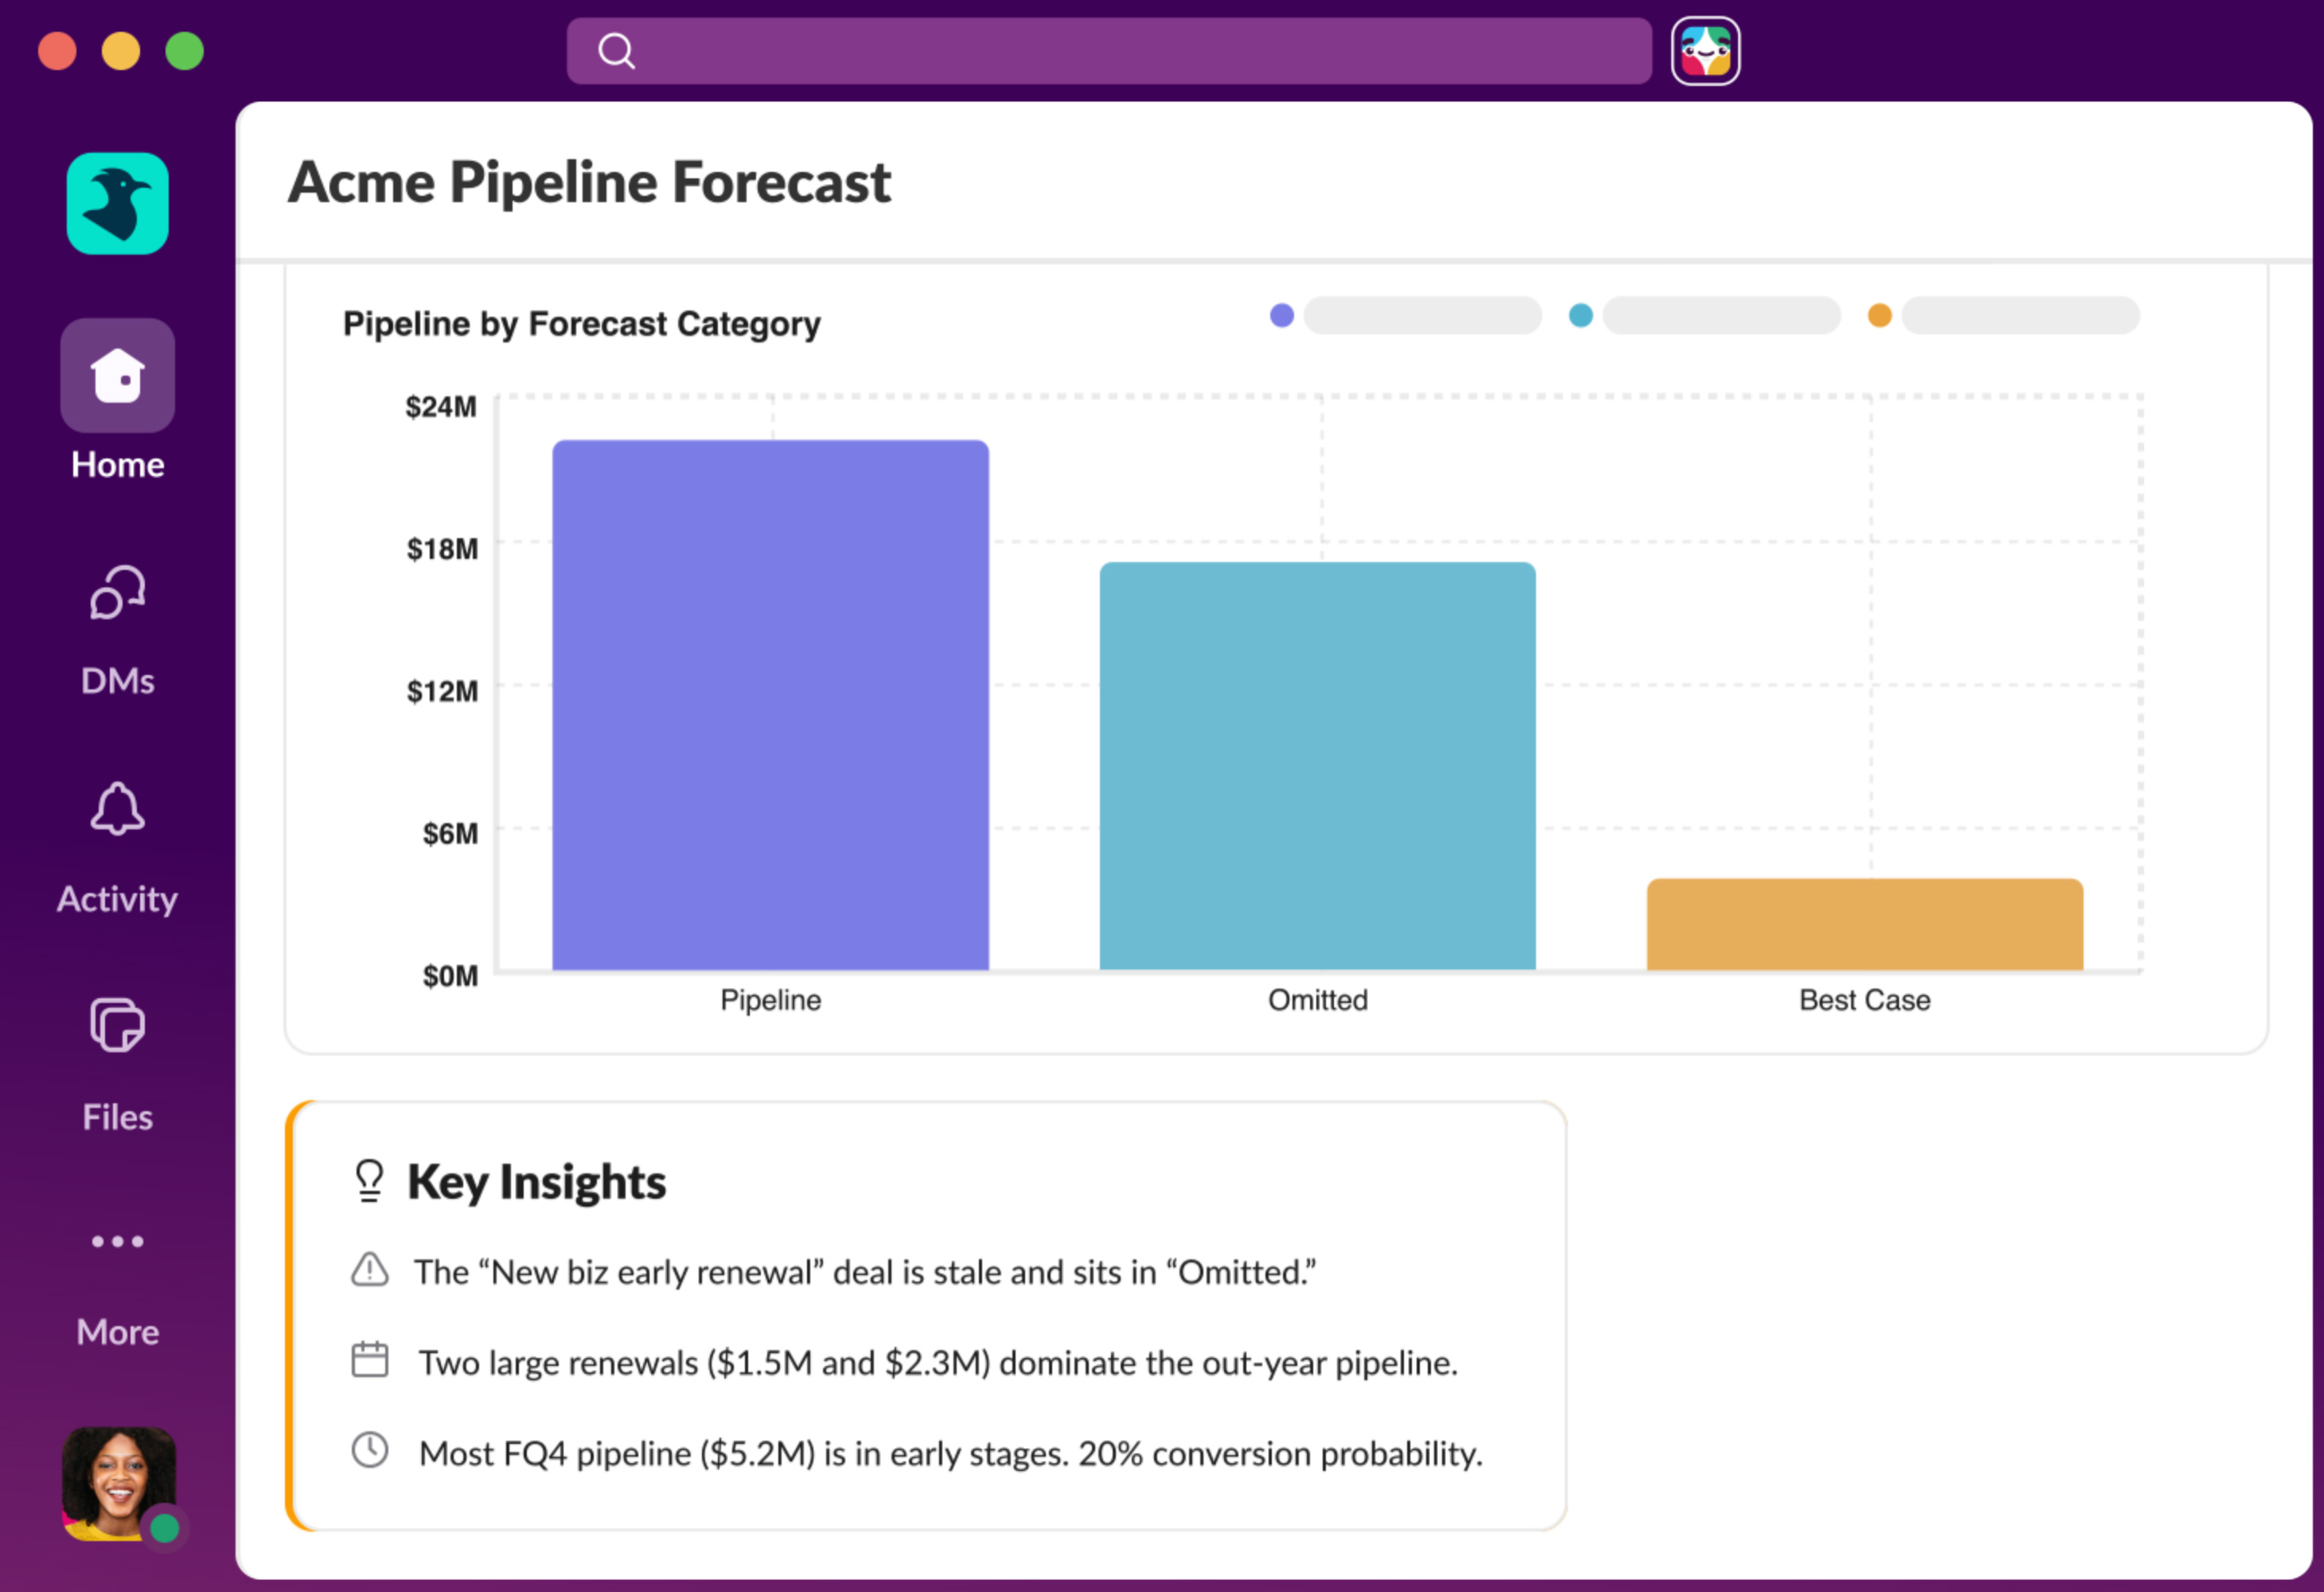2324x1592 pixels.
Task: Open the Slack AI assistant icon
Action: (1705, 50)
